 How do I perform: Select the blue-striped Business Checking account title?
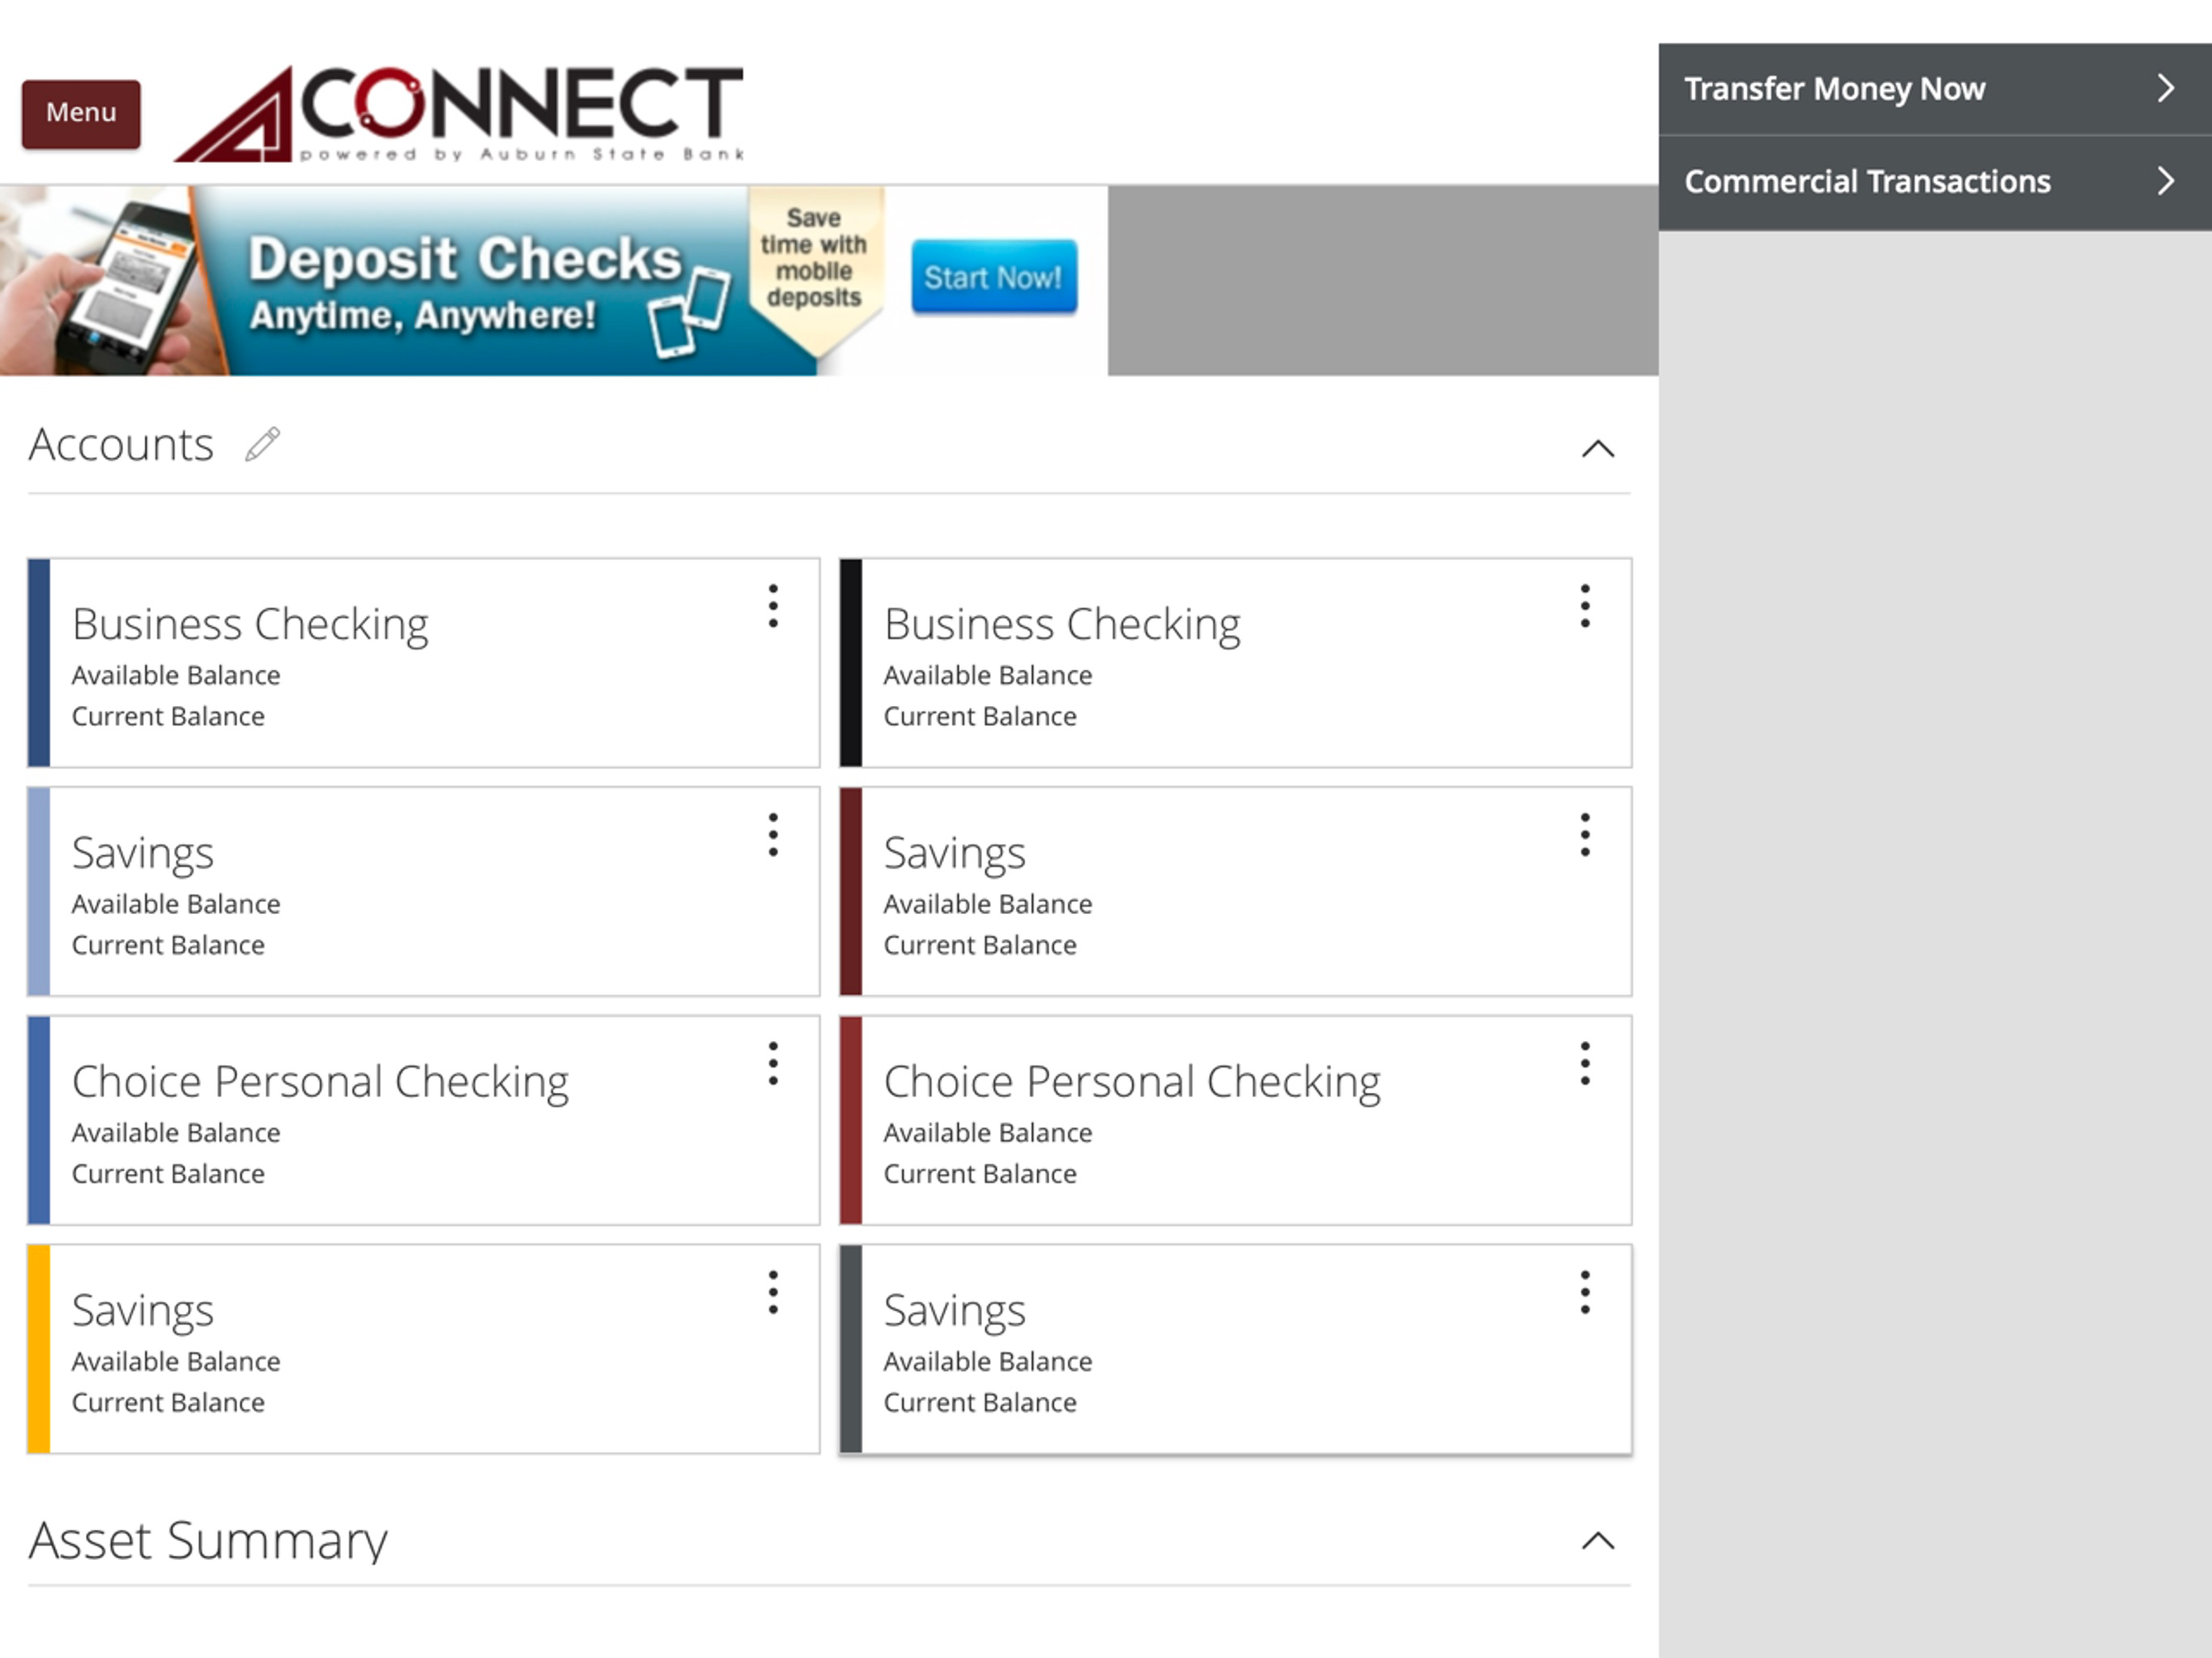pyautogui.click(x=250, y=624)
